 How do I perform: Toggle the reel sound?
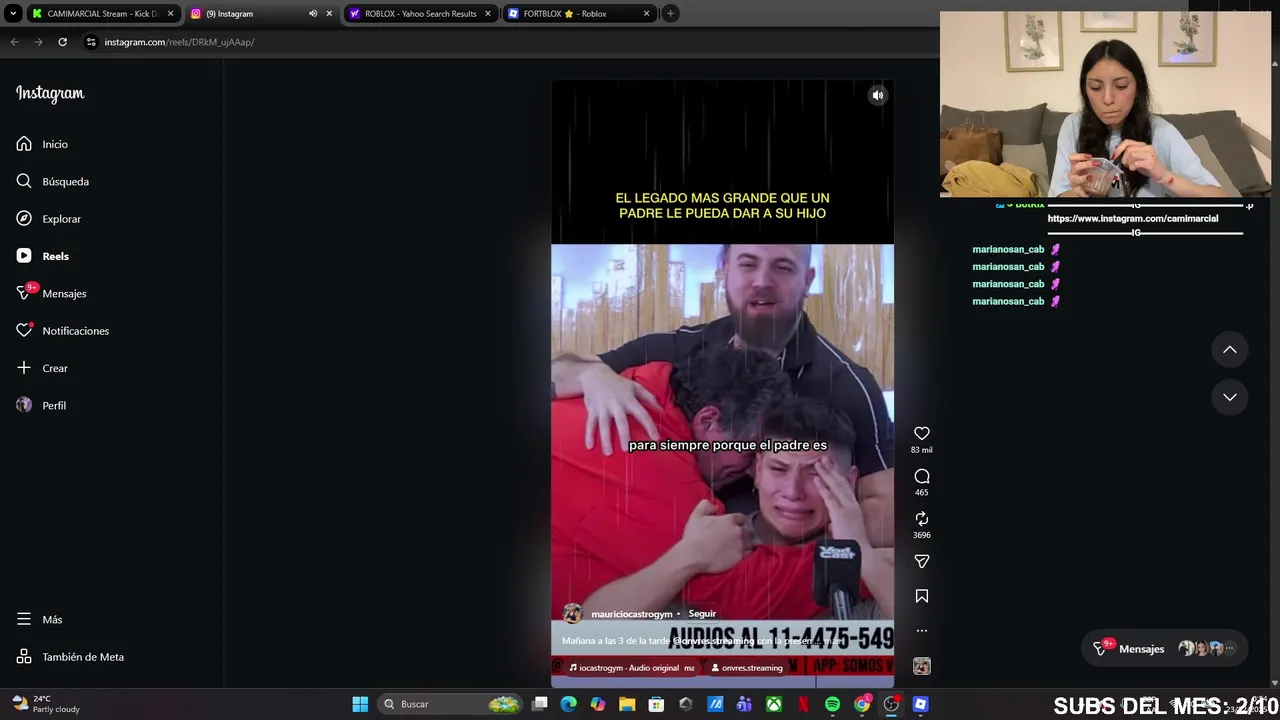[x=877, y=95]
